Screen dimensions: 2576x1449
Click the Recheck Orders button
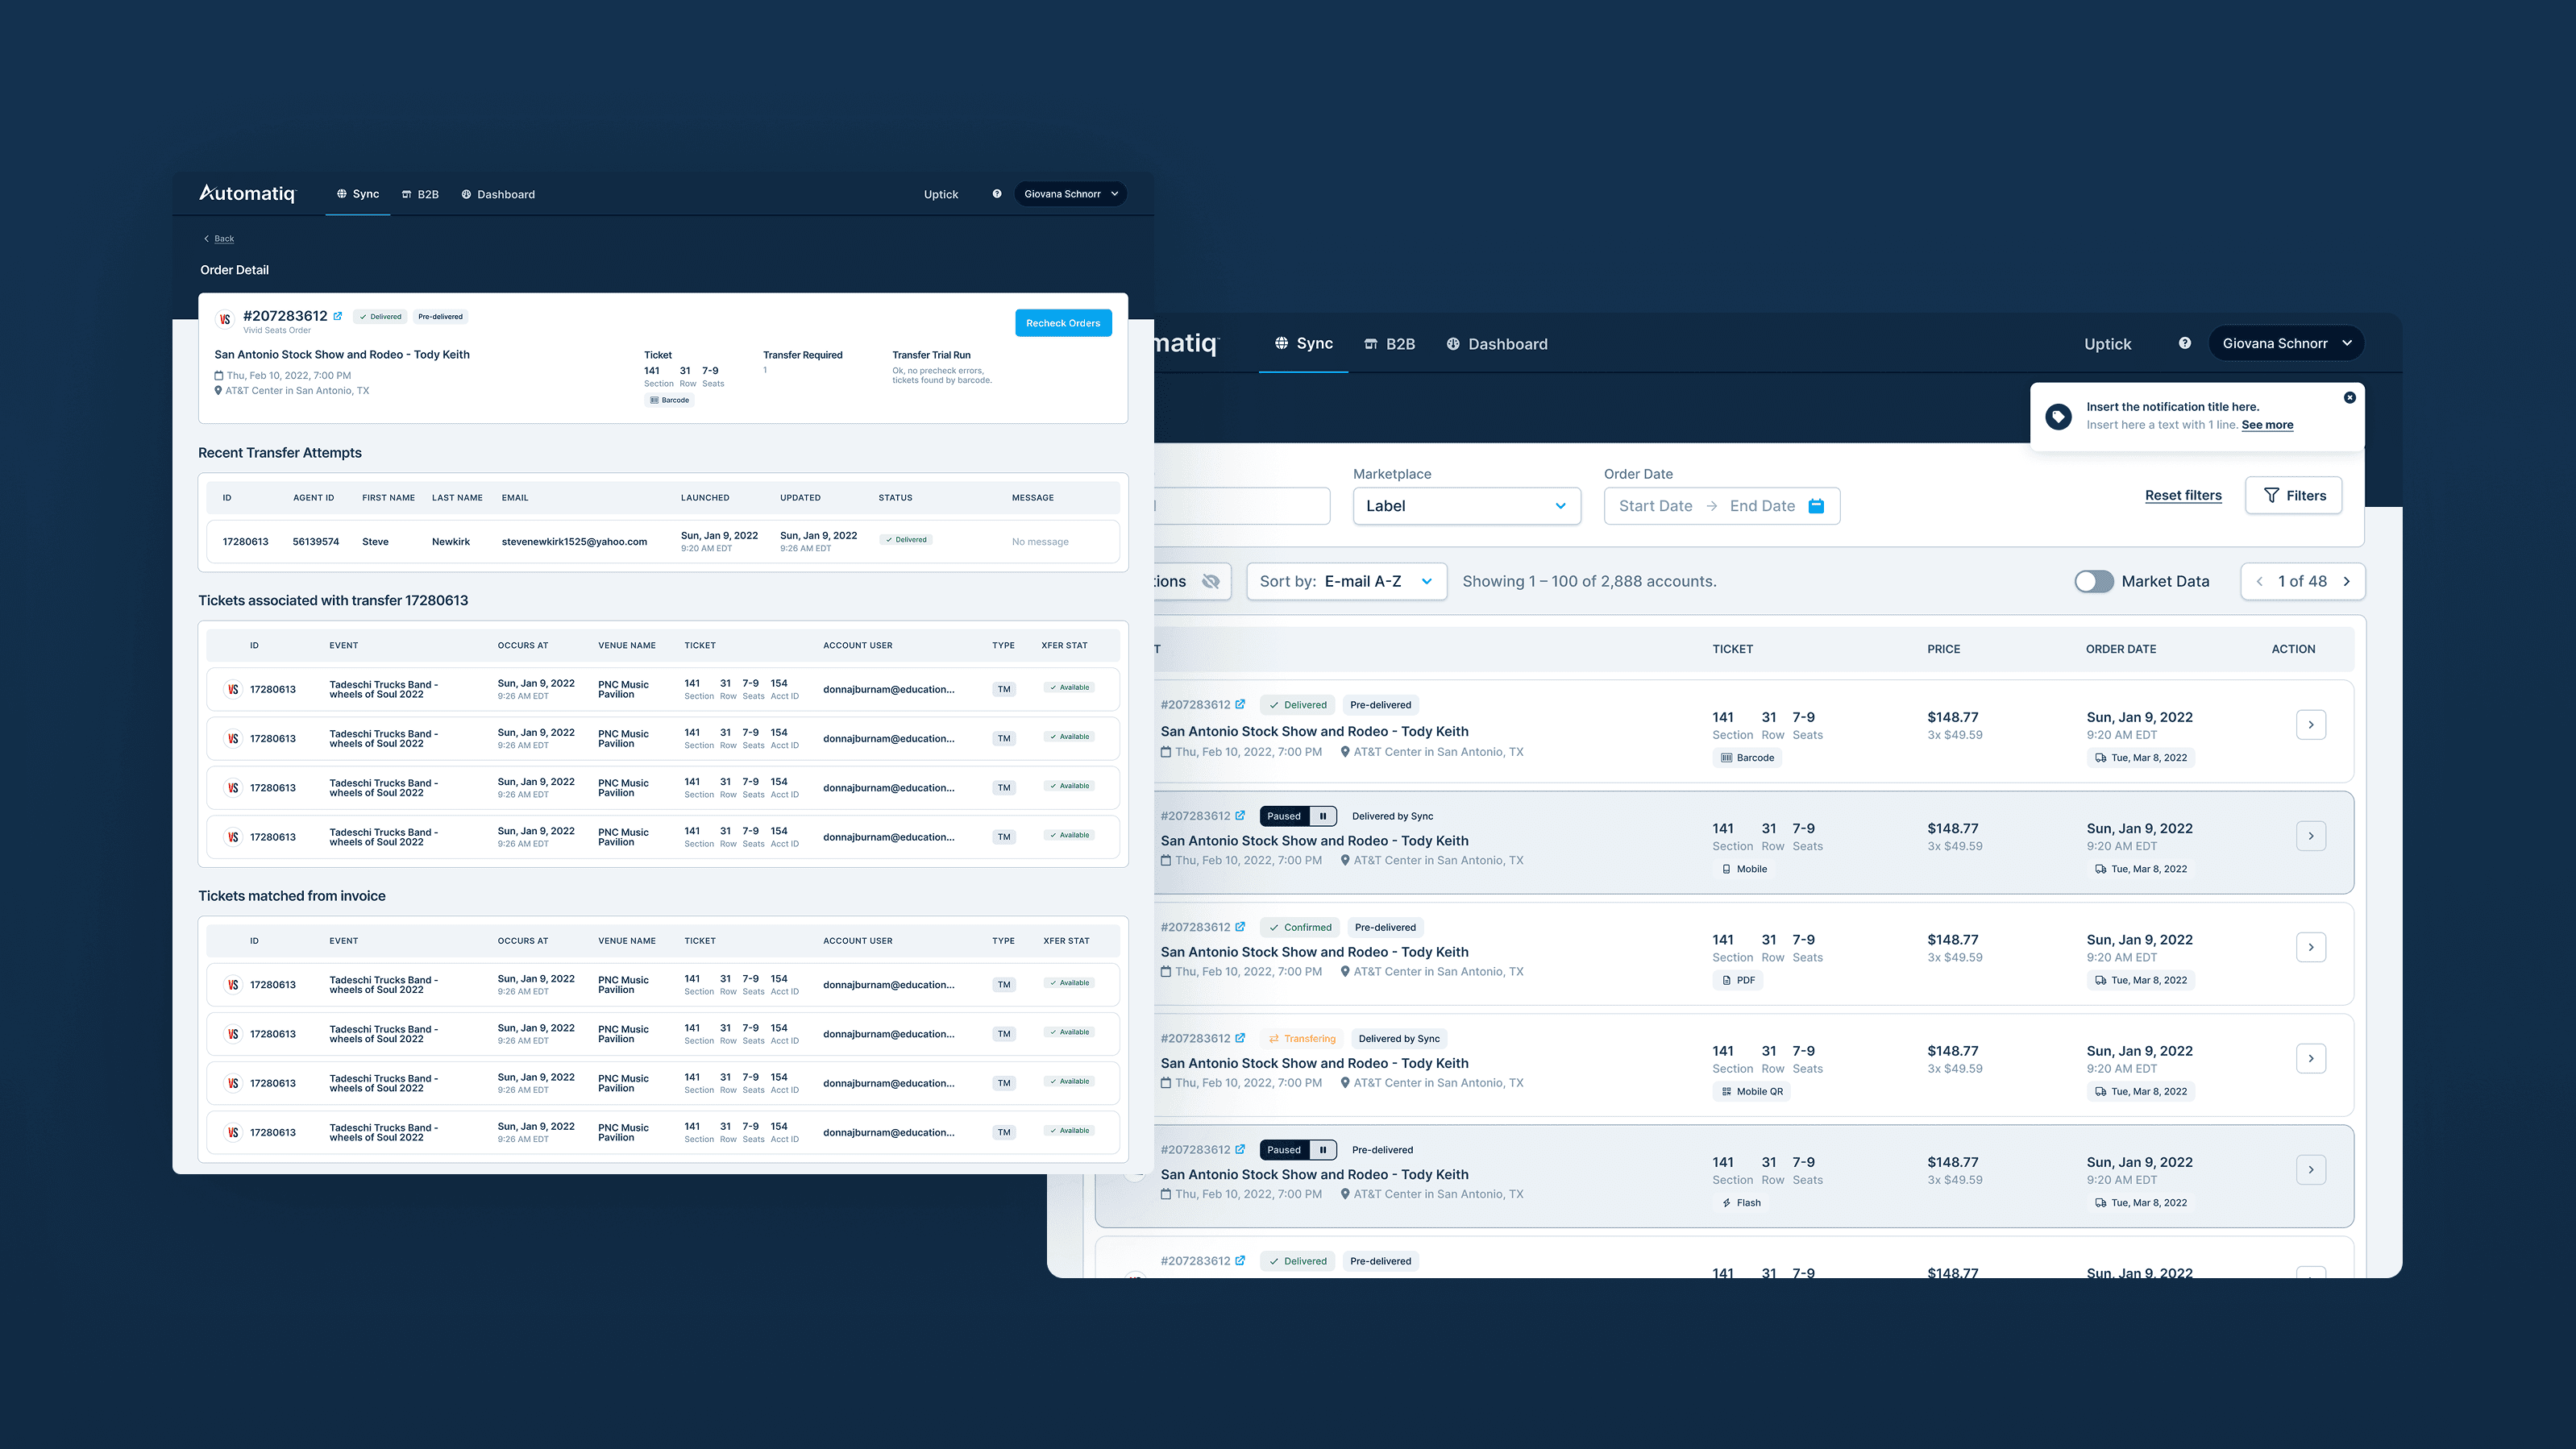(x=1062, y=323)
